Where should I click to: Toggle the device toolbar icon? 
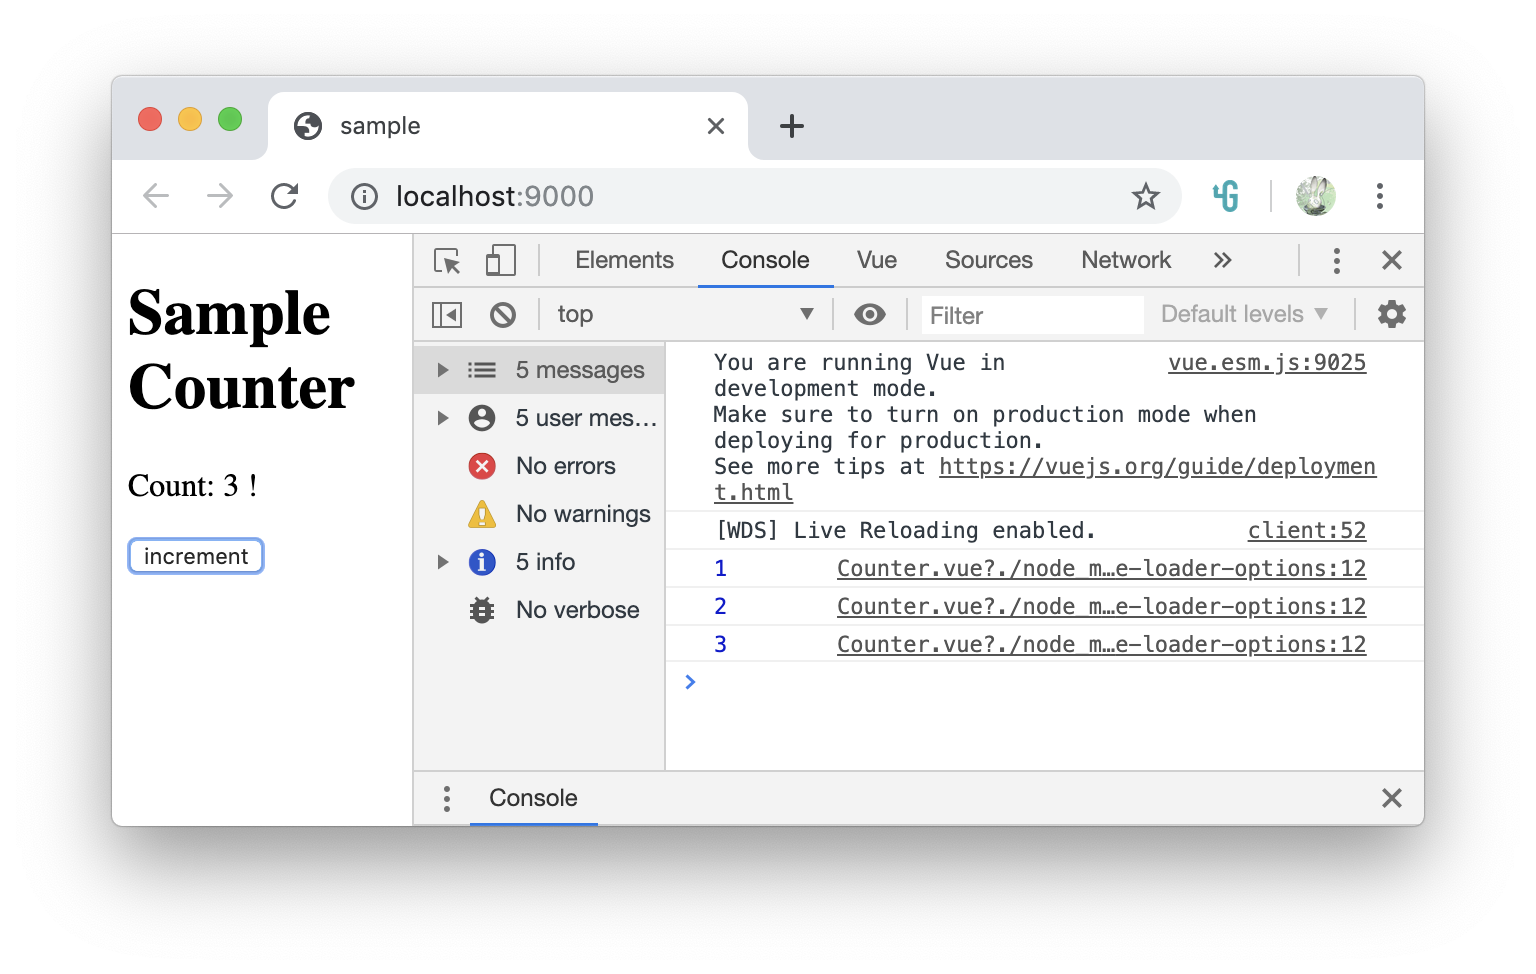click(500, 260)
